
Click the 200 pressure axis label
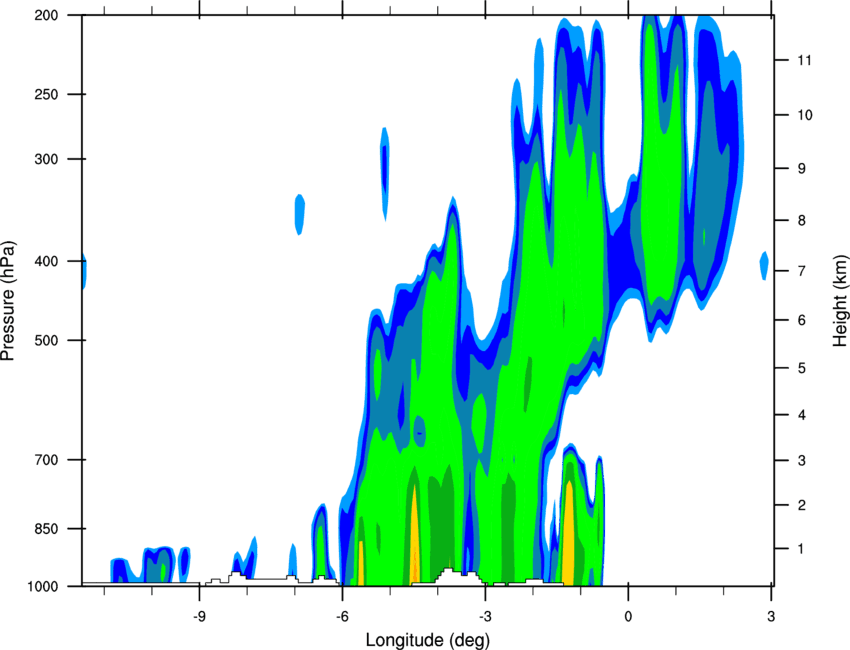pyautogui.click(x=46, y=15)
